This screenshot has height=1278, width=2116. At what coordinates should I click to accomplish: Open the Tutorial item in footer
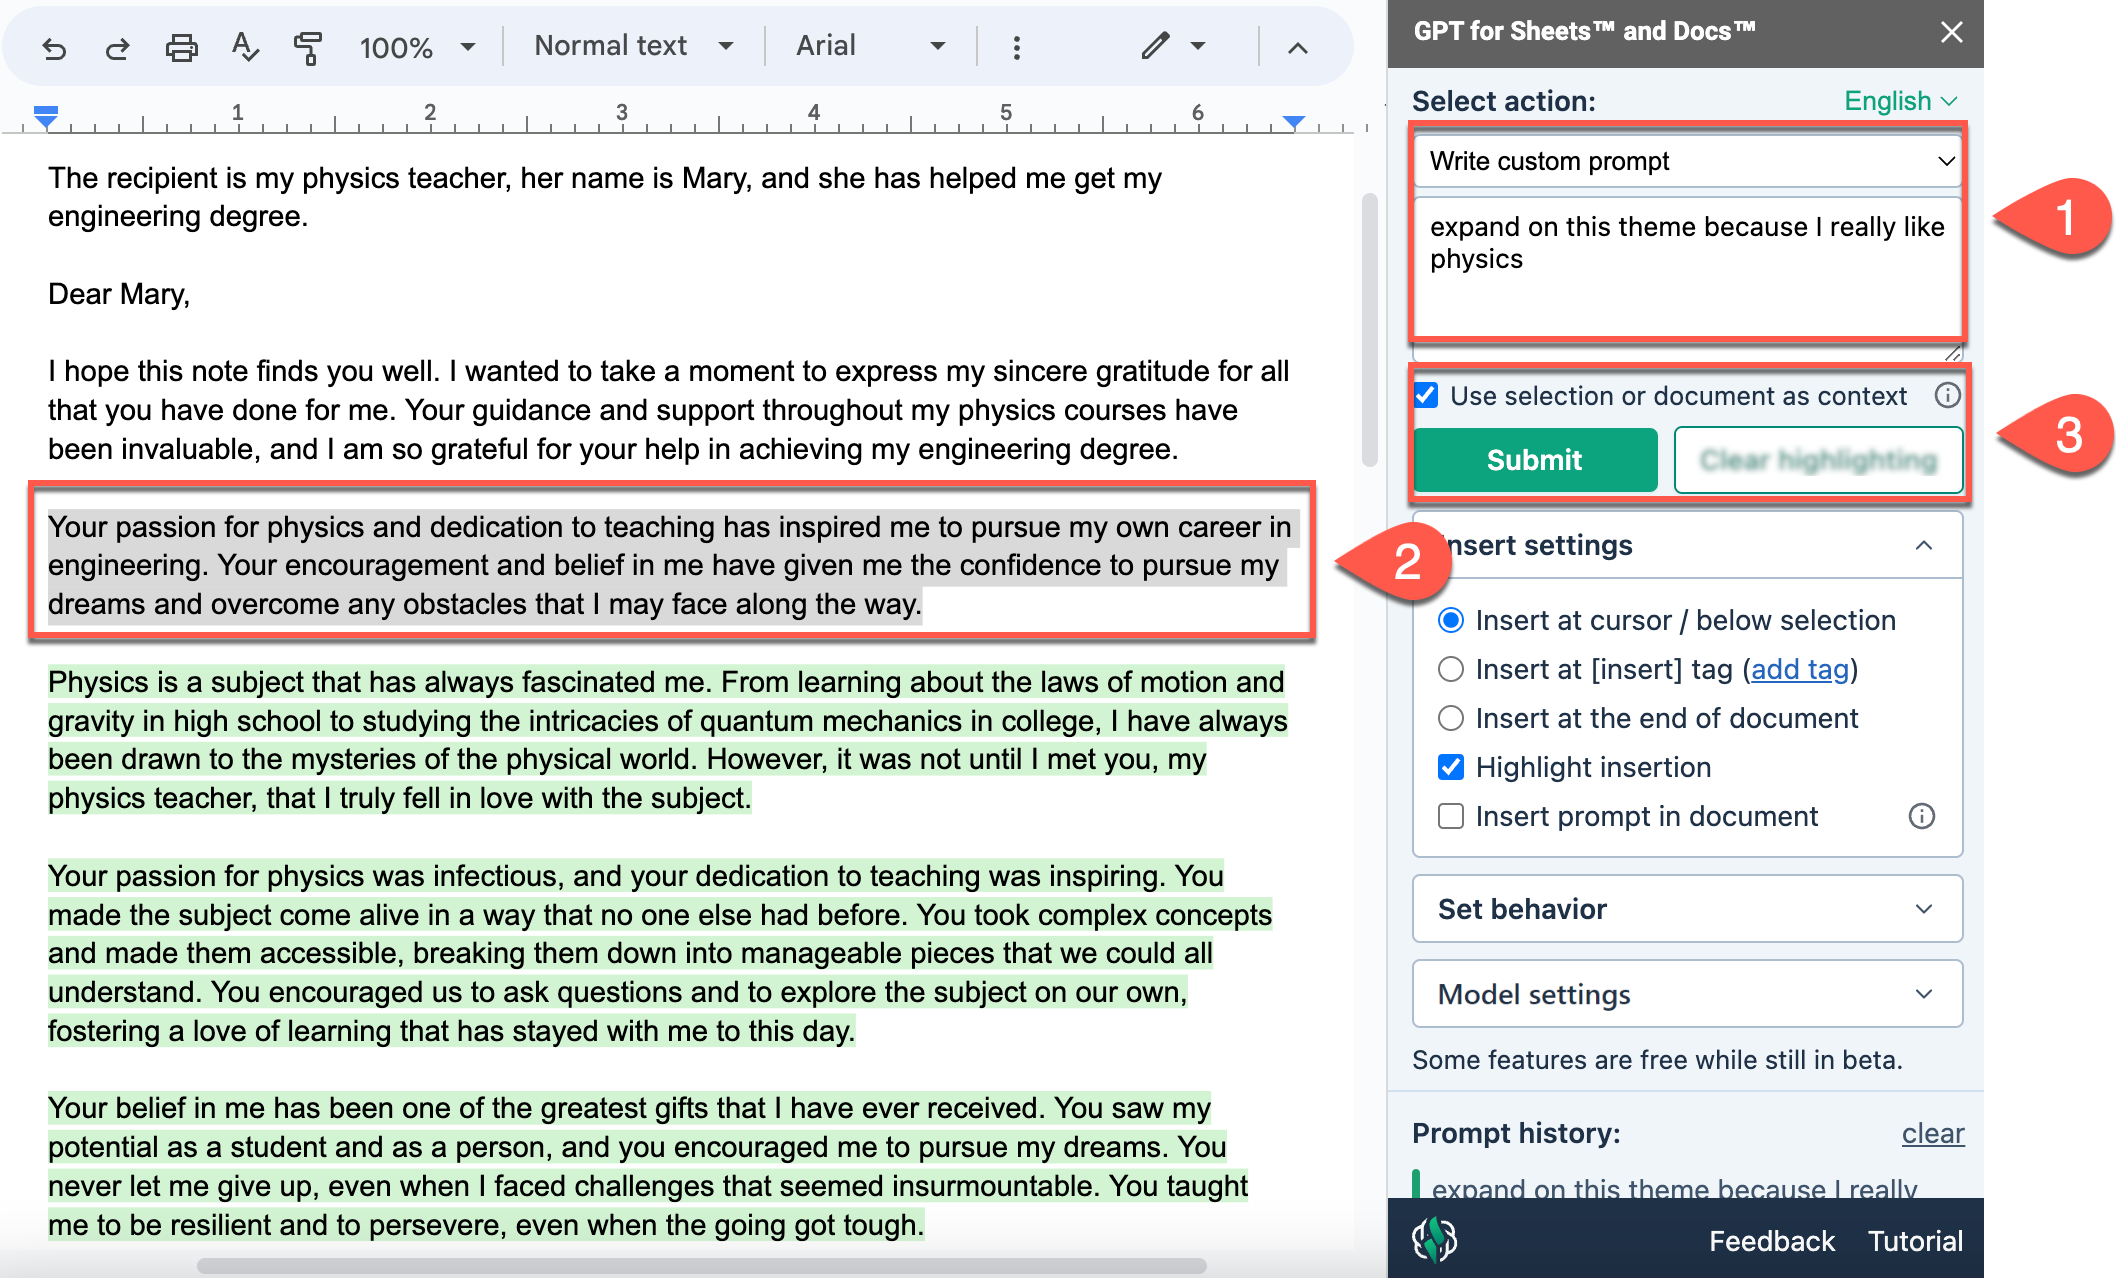click(x=1915, y=1241)
